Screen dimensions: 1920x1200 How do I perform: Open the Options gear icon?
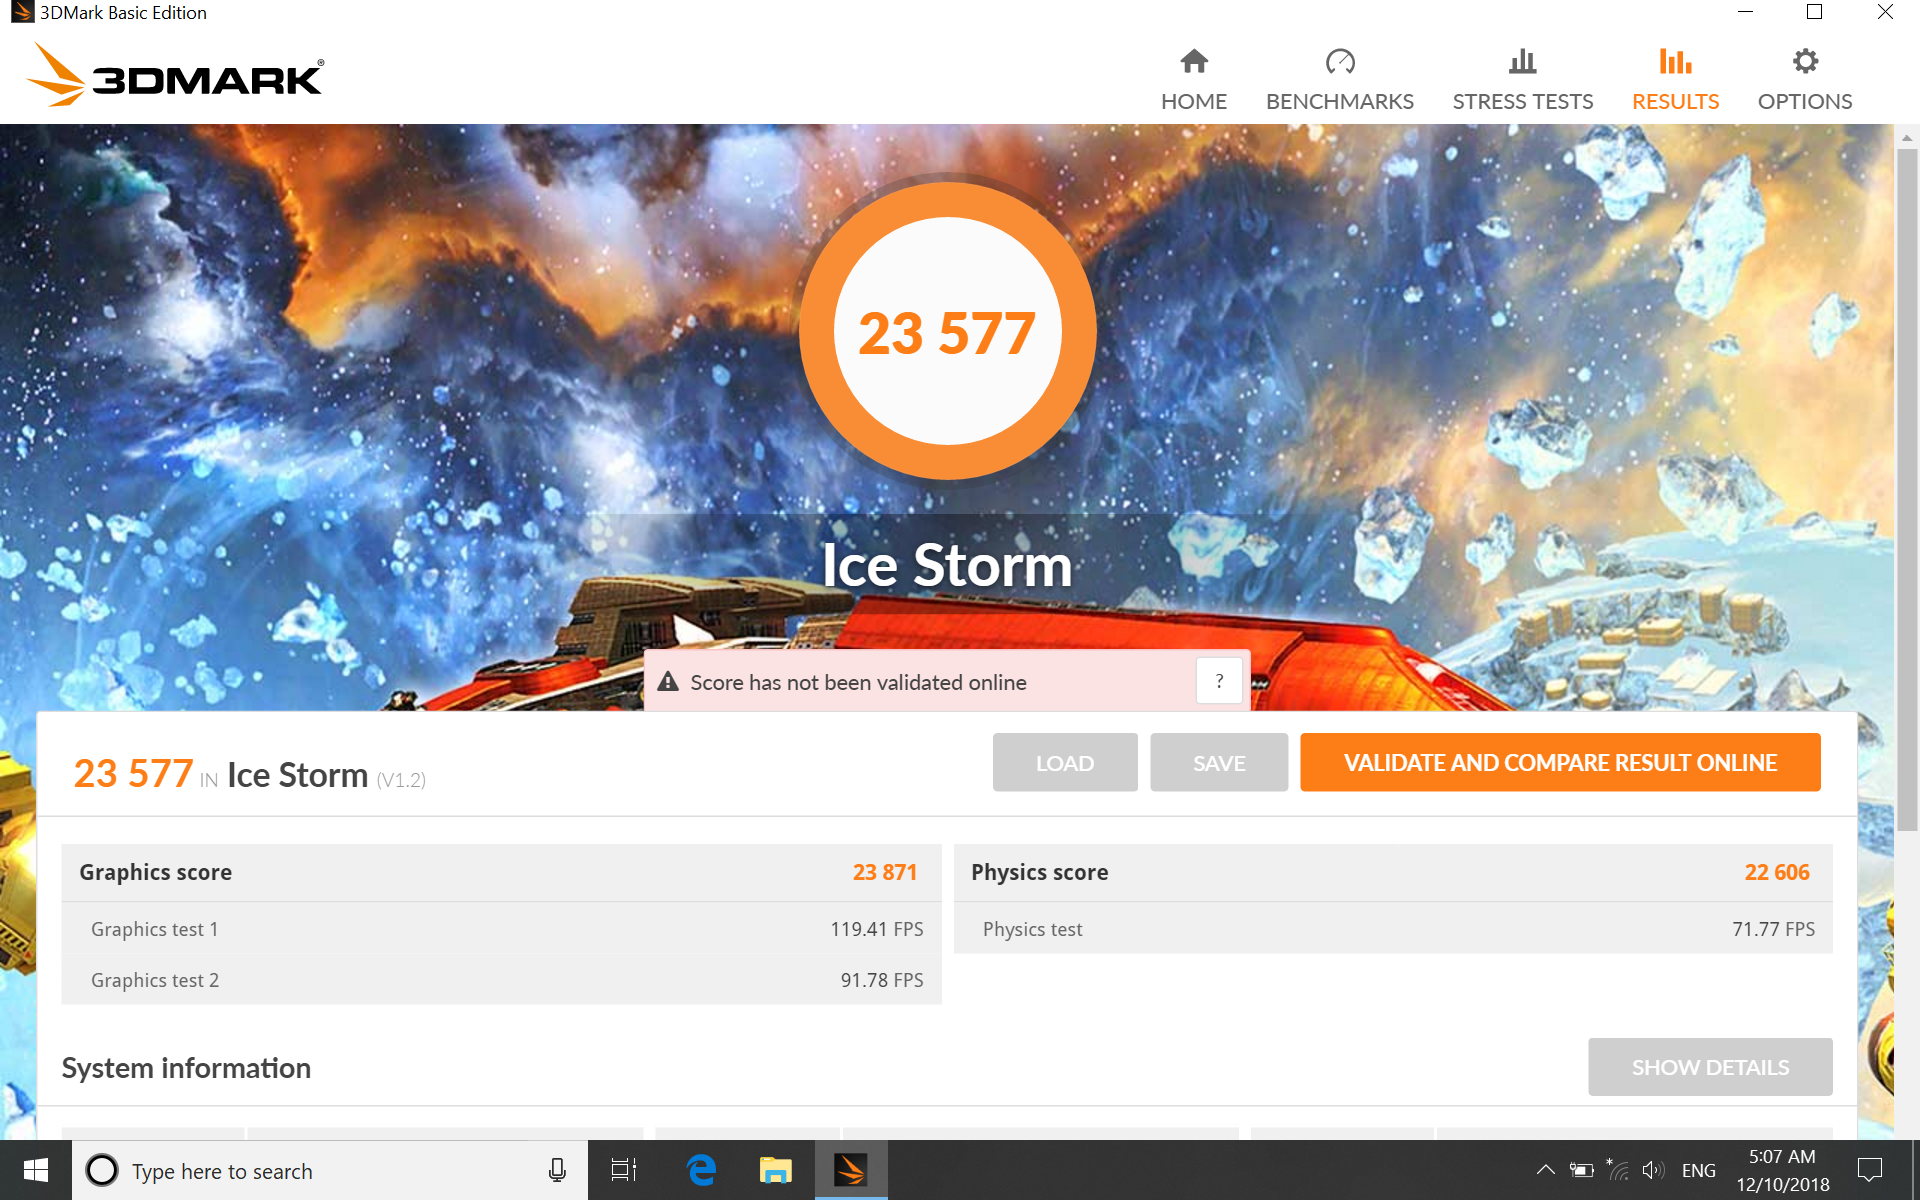[x=1805, y=62]
